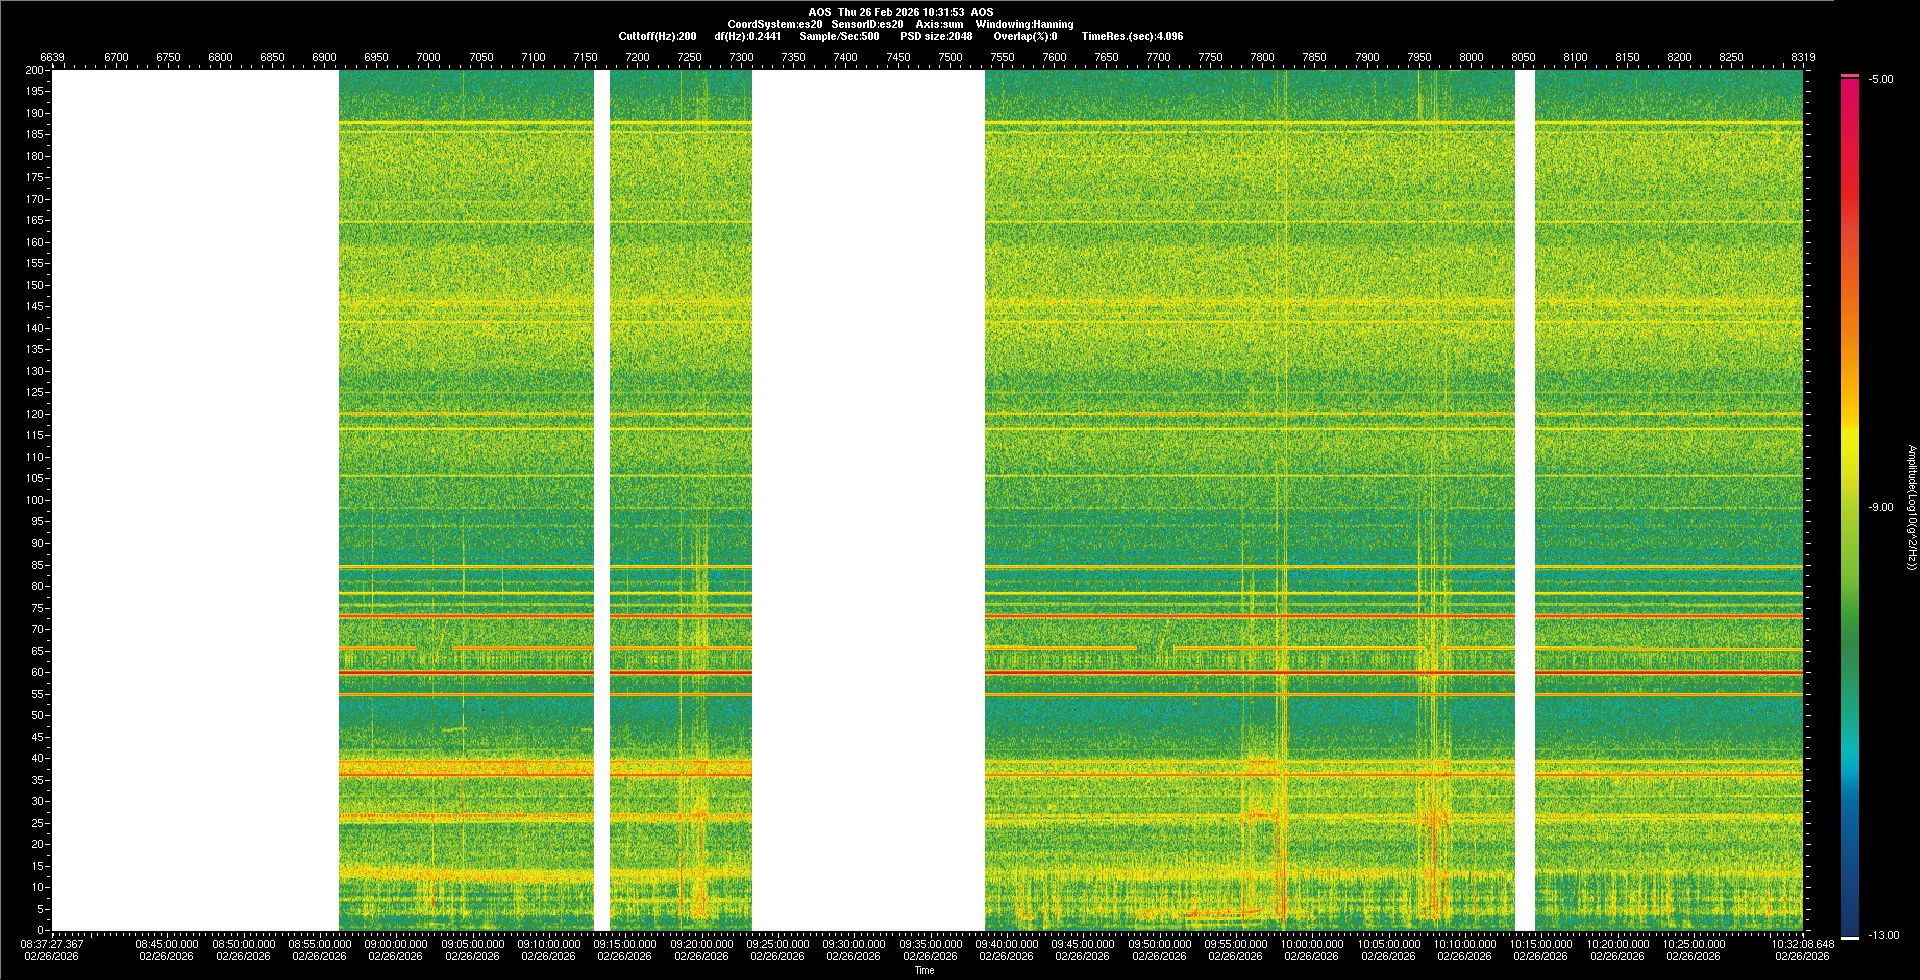Click the Windowing:Hanning header label
The height and width of the screenshot is (980, 1920).
point(1024,24)
